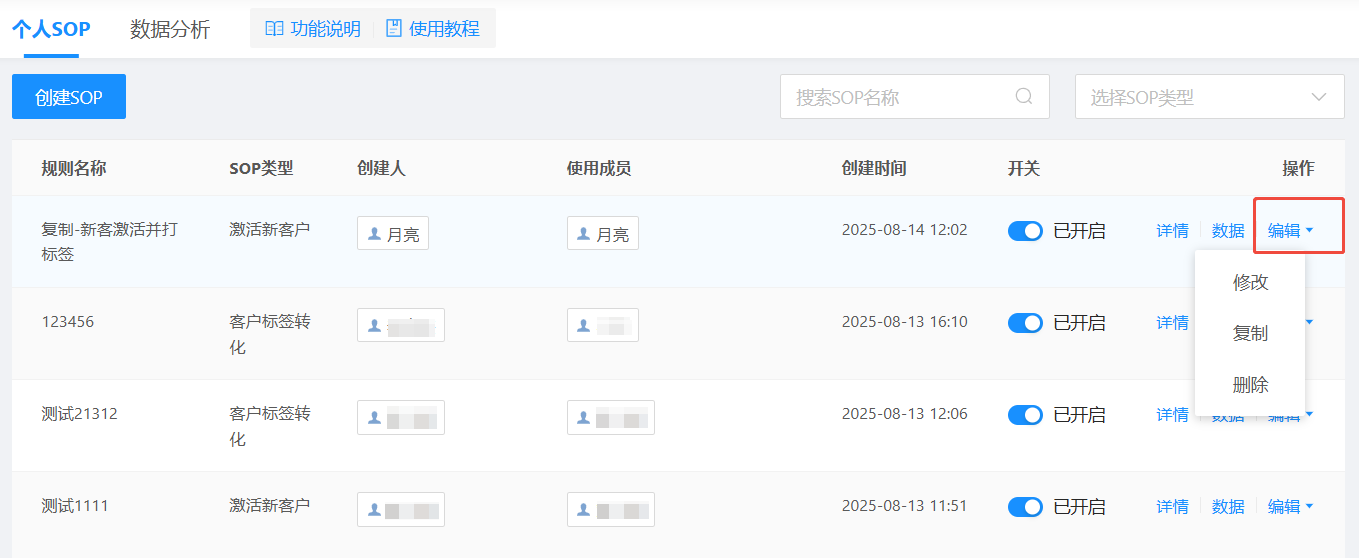
Task: Toggle the switch for the 123456 rule
Action: tap(1025, 323)
